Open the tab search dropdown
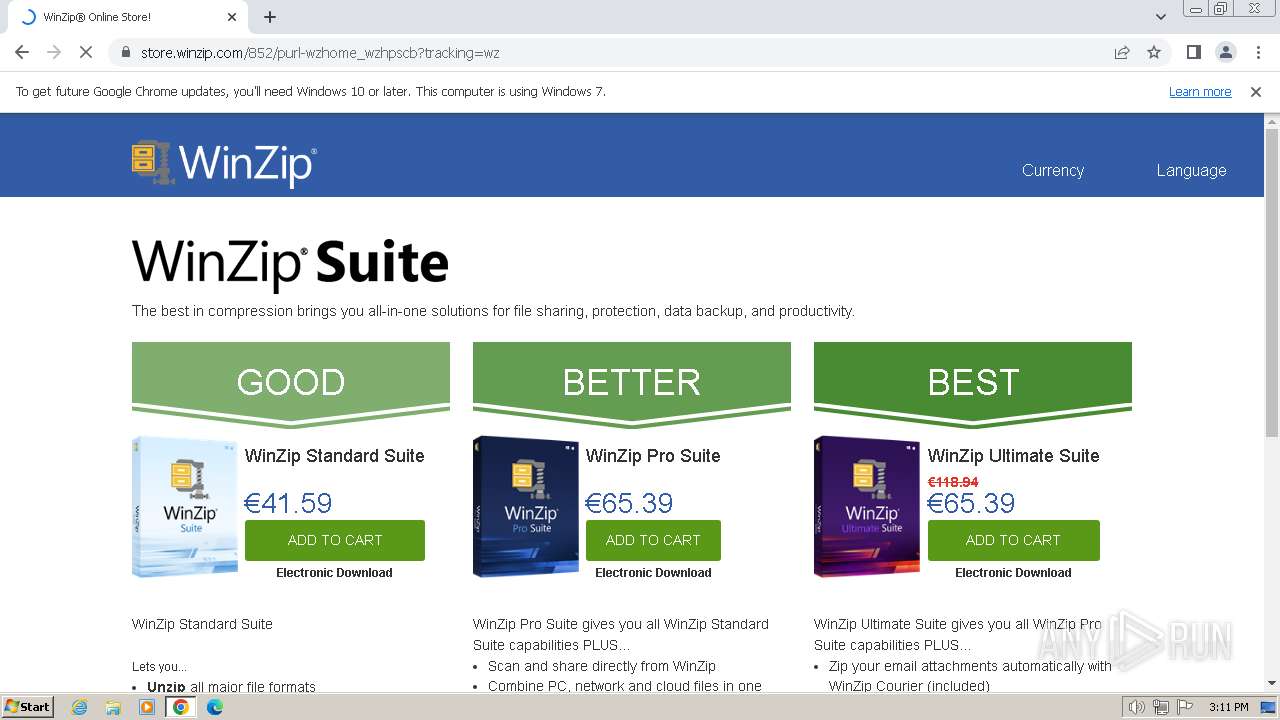 (1161, 17)
